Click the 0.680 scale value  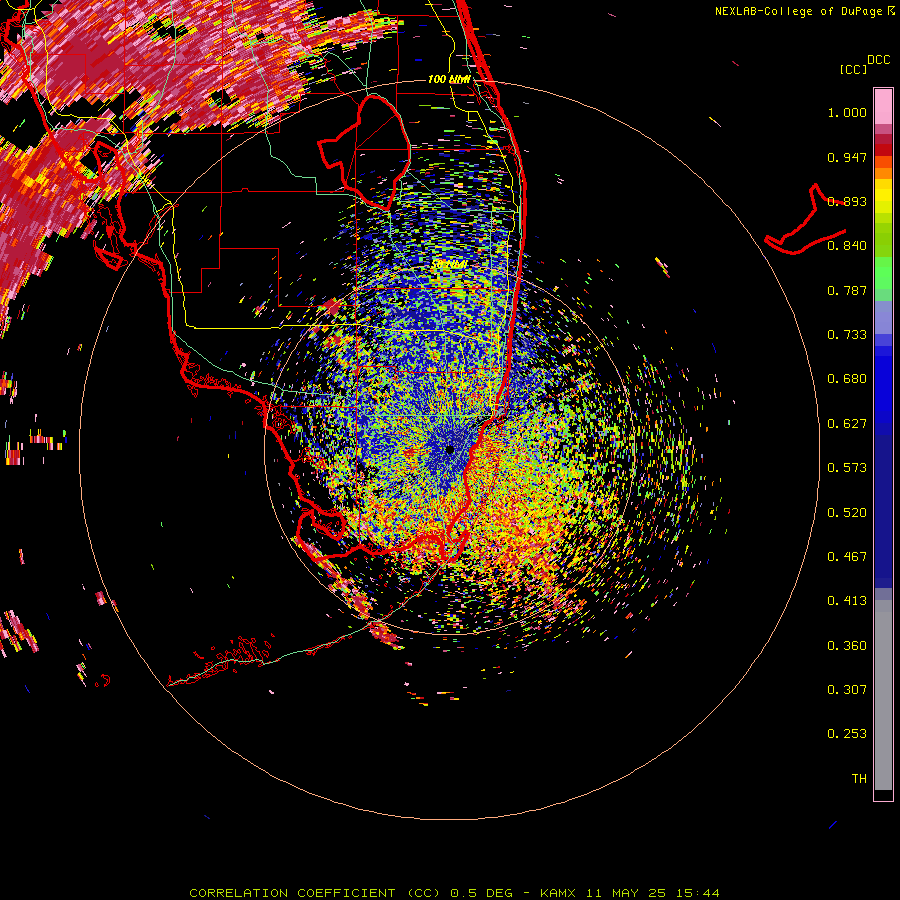click(847, 379)
